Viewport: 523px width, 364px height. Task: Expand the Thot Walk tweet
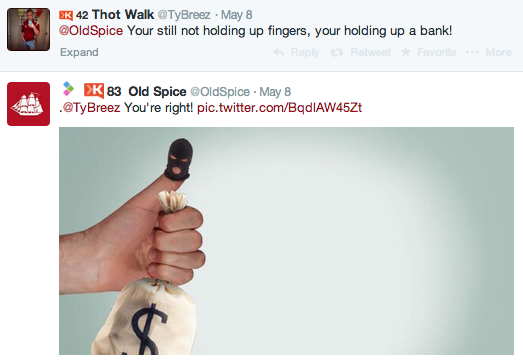pos(79,52)
